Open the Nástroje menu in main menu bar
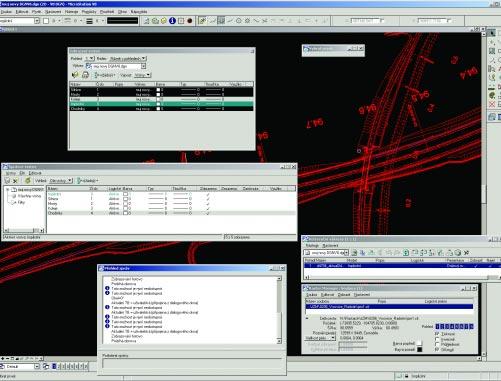 coord(71,12)
